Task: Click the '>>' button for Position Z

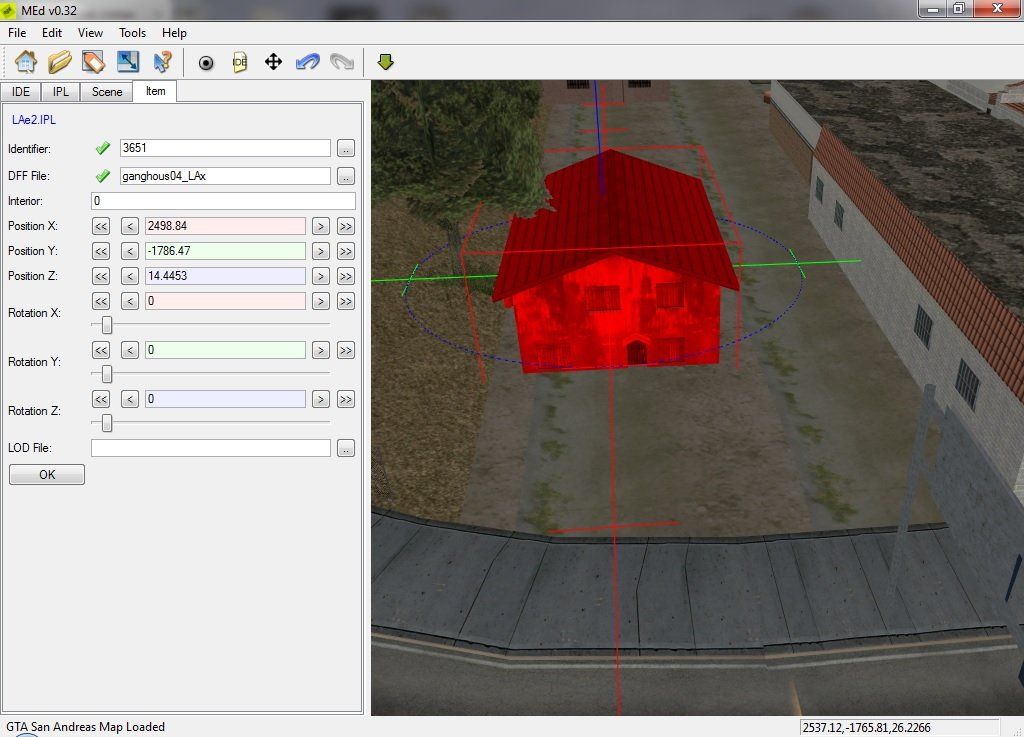Action: 346,277
